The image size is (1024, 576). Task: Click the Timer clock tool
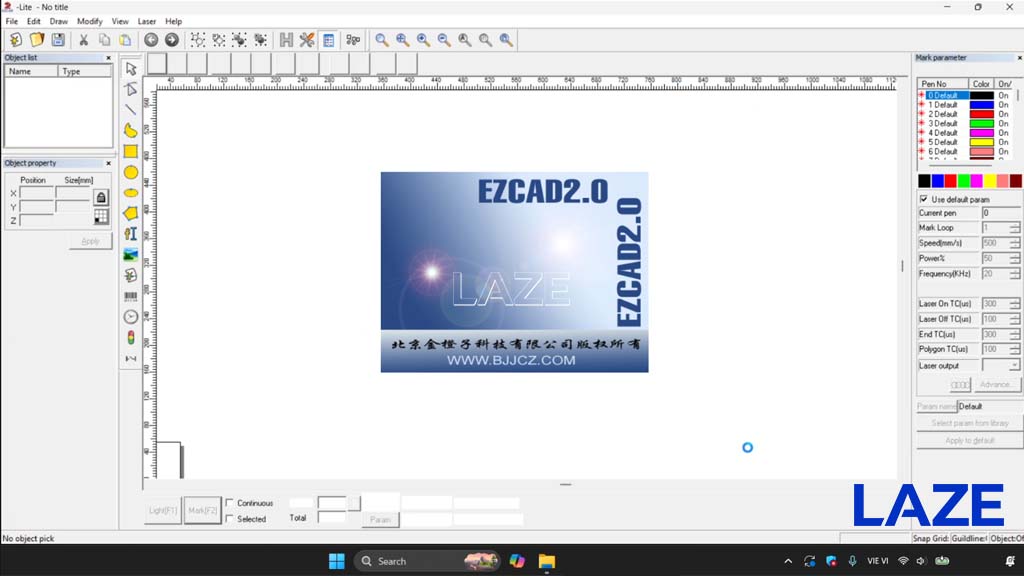click(131, 317)
